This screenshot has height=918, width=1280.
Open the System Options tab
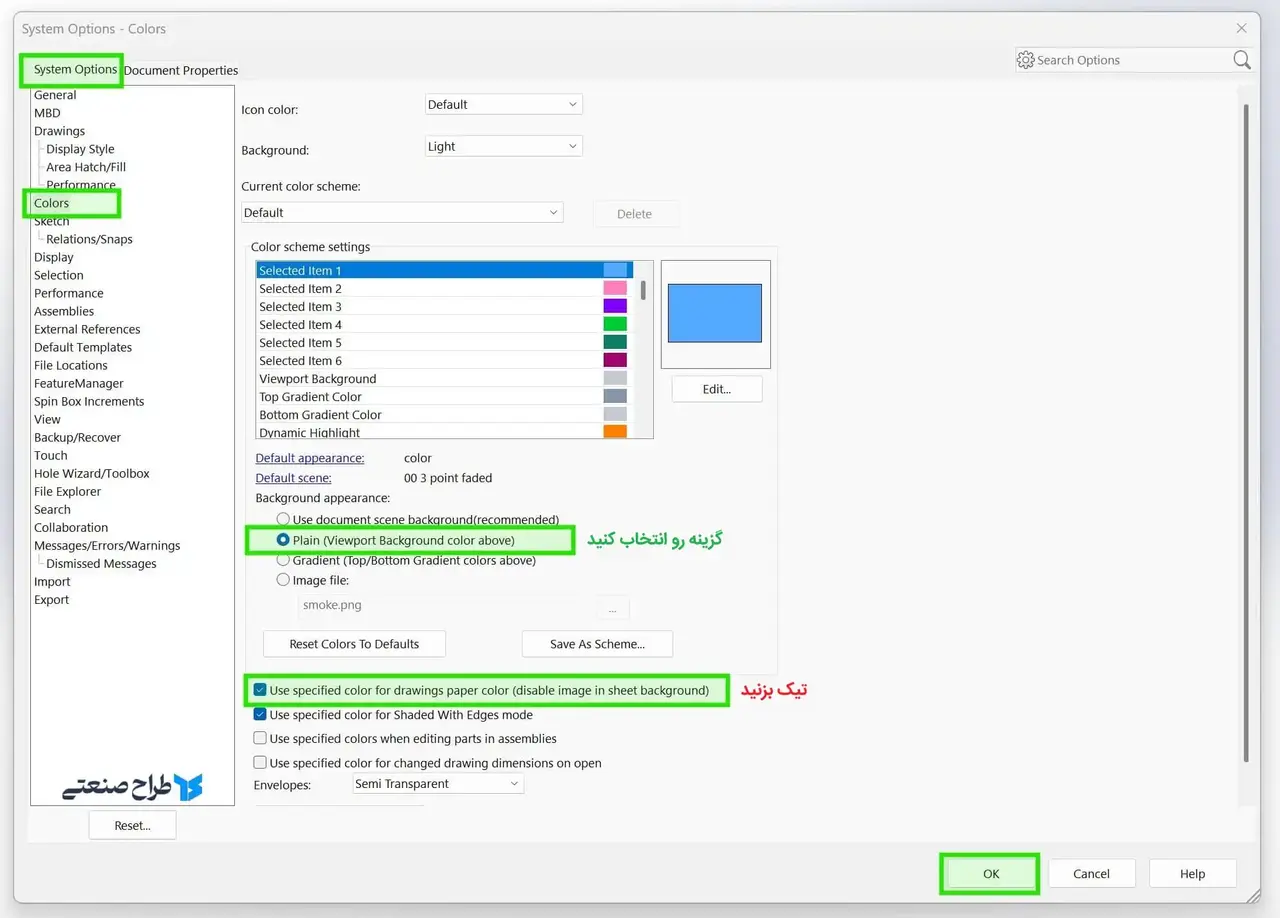[75, 70]
